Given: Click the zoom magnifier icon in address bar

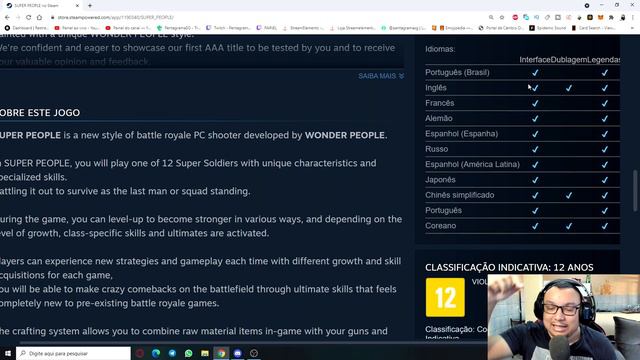Looking at the screenshot, I should click(491, 18).
